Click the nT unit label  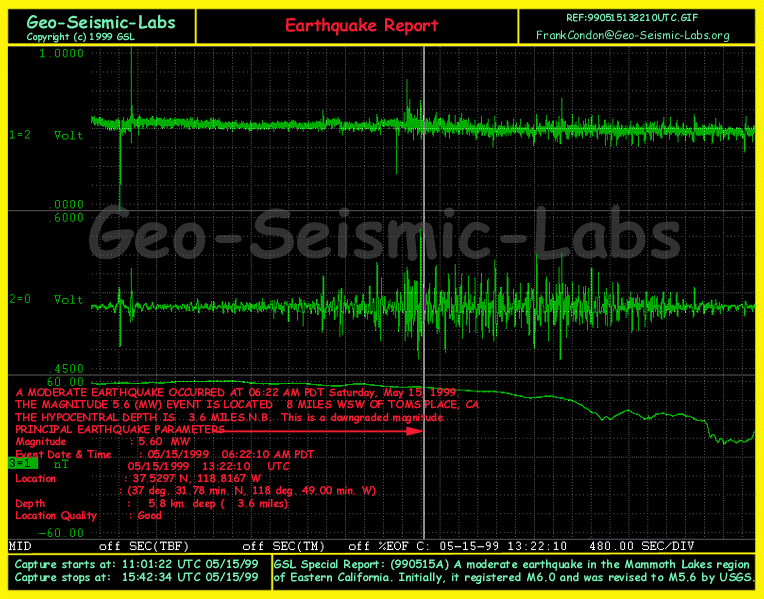point(61,464)
